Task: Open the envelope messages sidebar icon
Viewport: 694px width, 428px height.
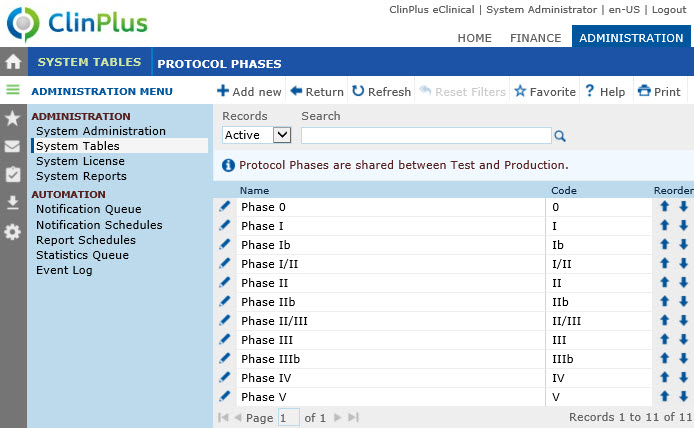Action: 13,146
